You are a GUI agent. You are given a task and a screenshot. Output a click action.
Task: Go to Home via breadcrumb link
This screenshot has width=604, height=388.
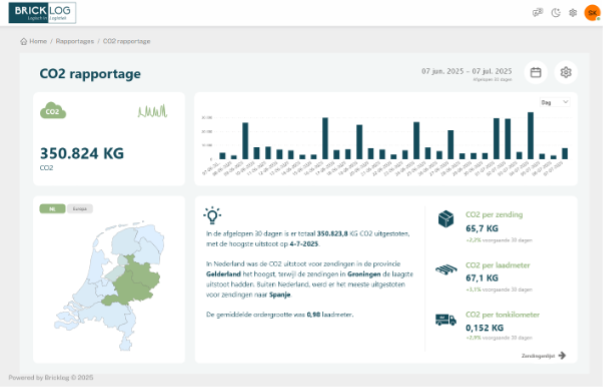click(38, 41)
